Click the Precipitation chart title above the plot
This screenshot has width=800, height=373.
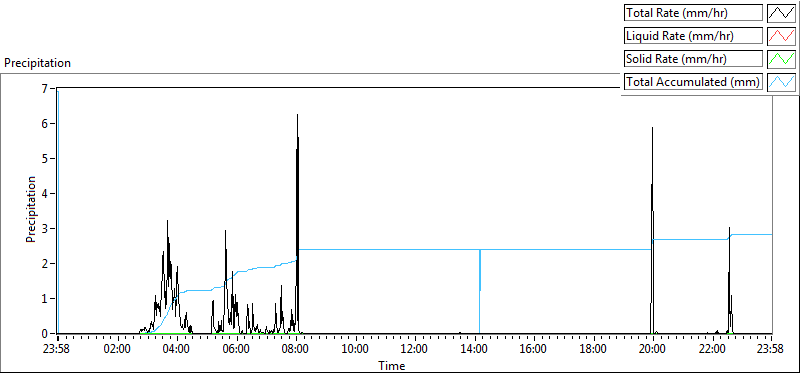pyautogui.click(x=37, y=63)
